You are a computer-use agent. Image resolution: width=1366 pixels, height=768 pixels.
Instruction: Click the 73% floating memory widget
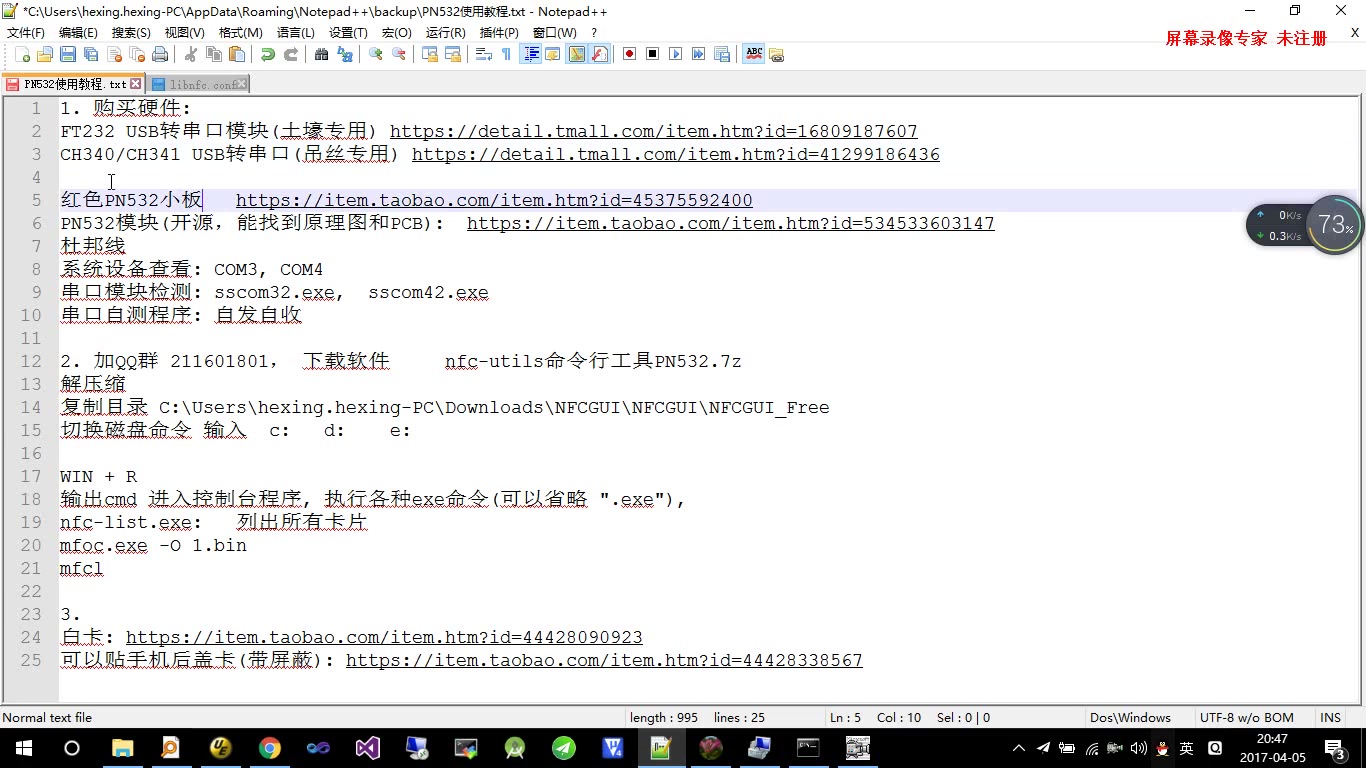(x=1335, y=224)
